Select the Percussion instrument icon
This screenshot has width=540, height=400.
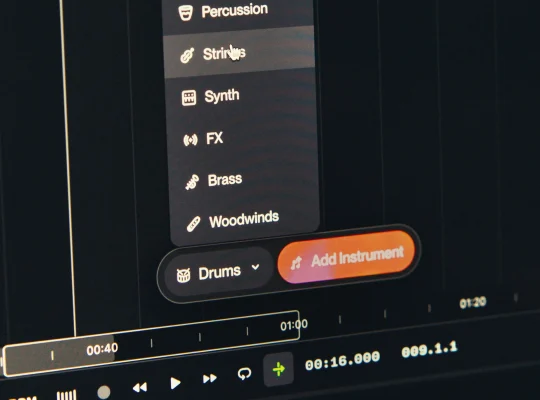pos(186,13)
